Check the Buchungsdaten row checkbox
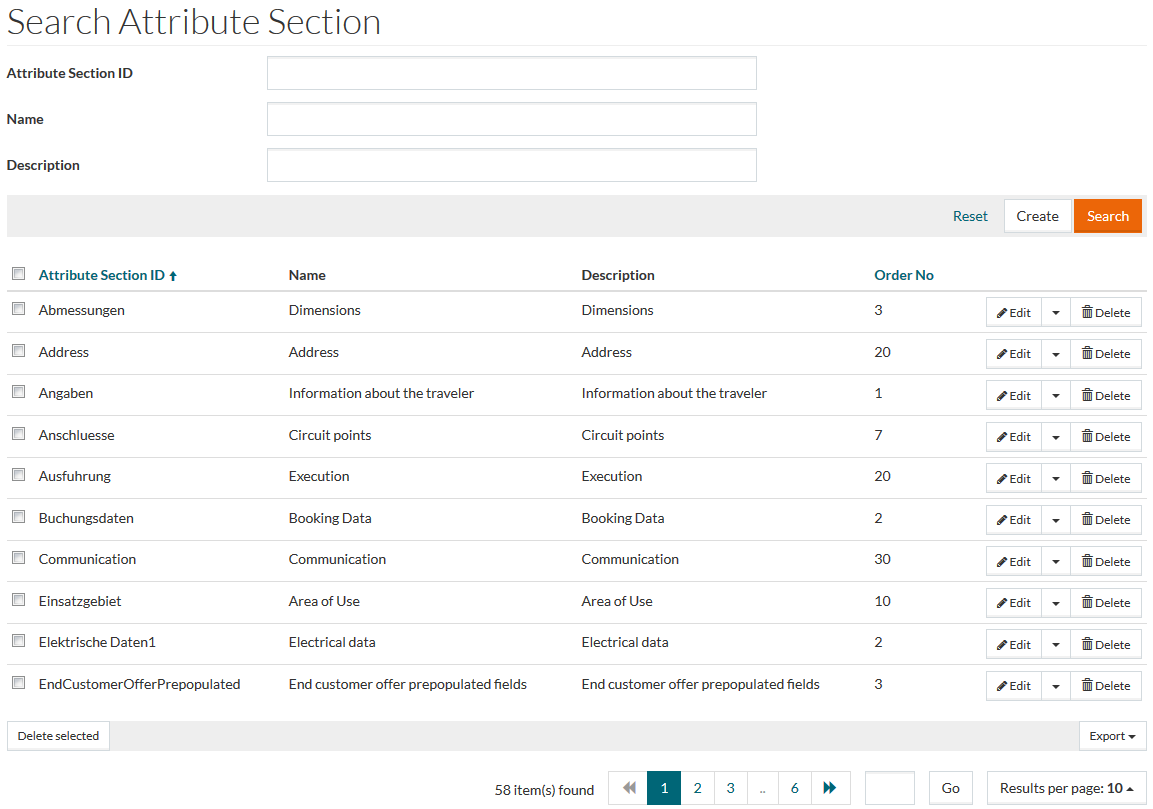This screenshot has height=809, width=1153. tap(18, 517)
